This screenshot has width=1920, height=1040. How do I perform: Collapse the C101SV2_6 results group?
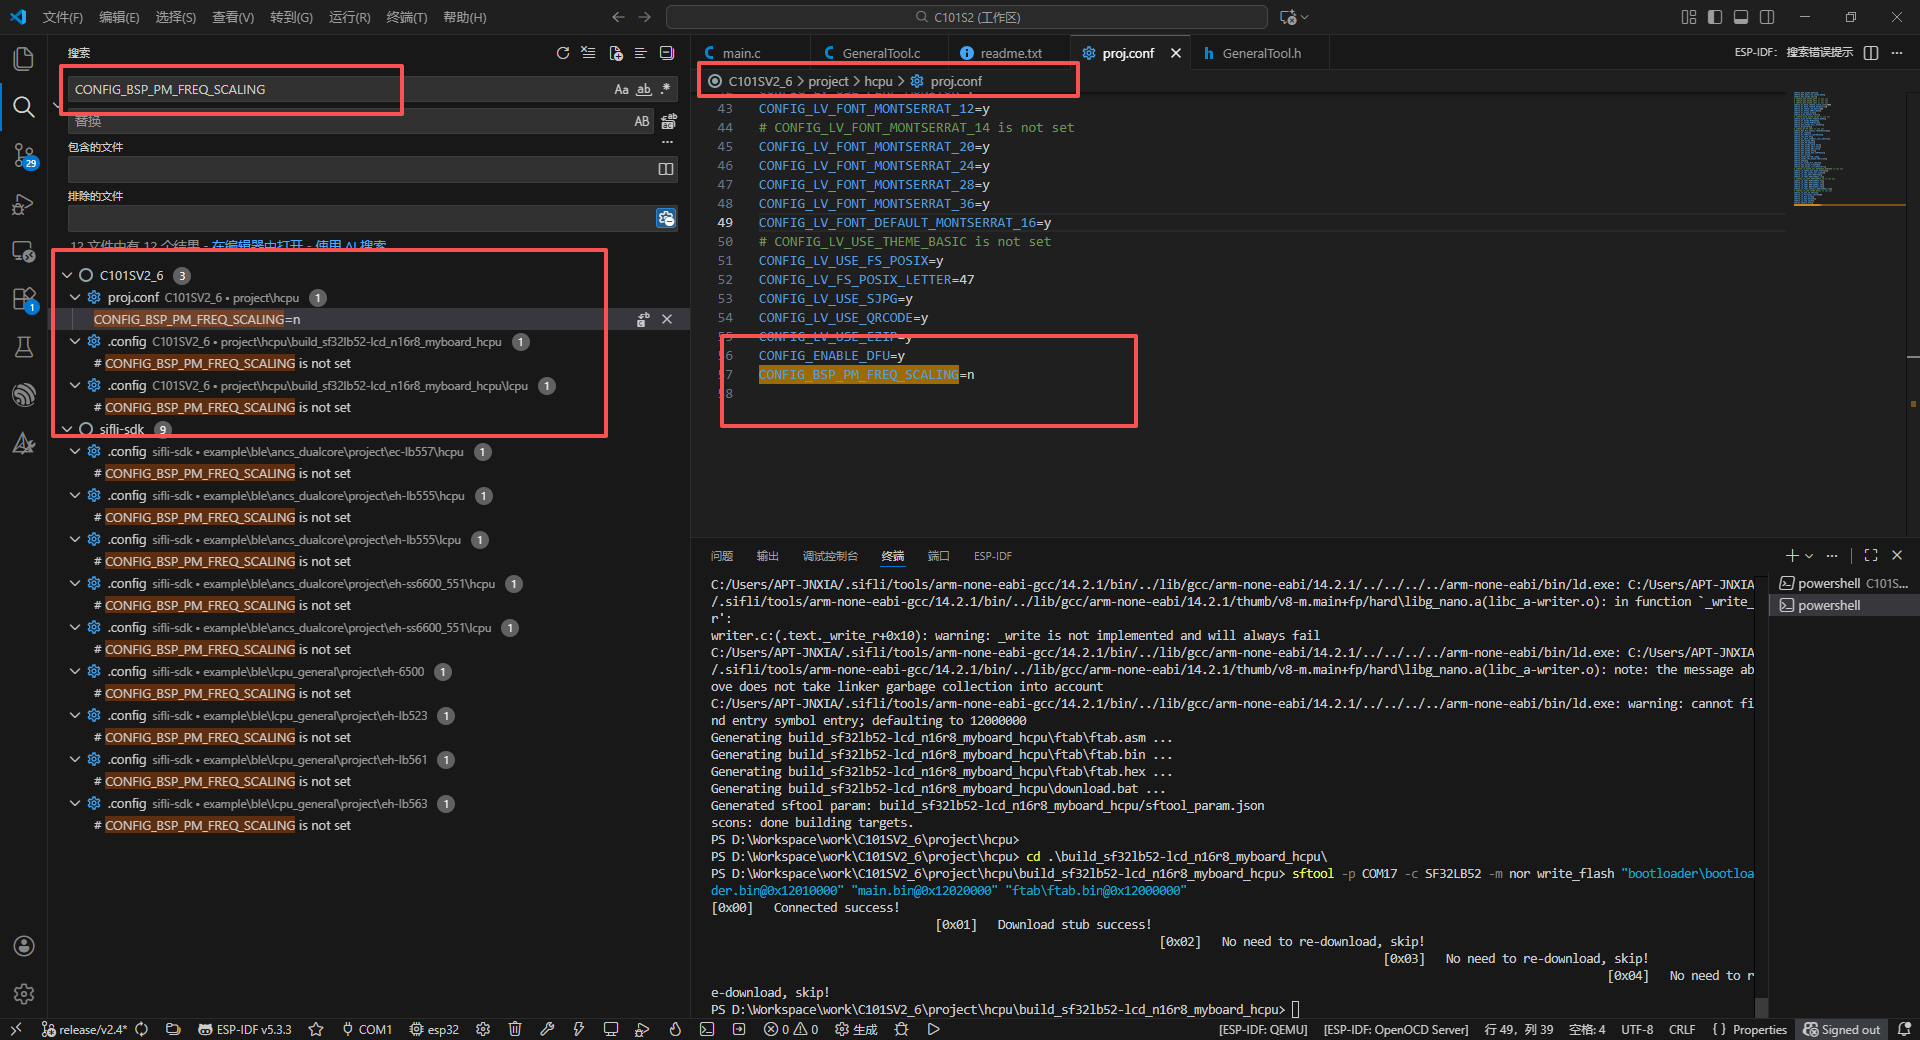tap(67, 275)
